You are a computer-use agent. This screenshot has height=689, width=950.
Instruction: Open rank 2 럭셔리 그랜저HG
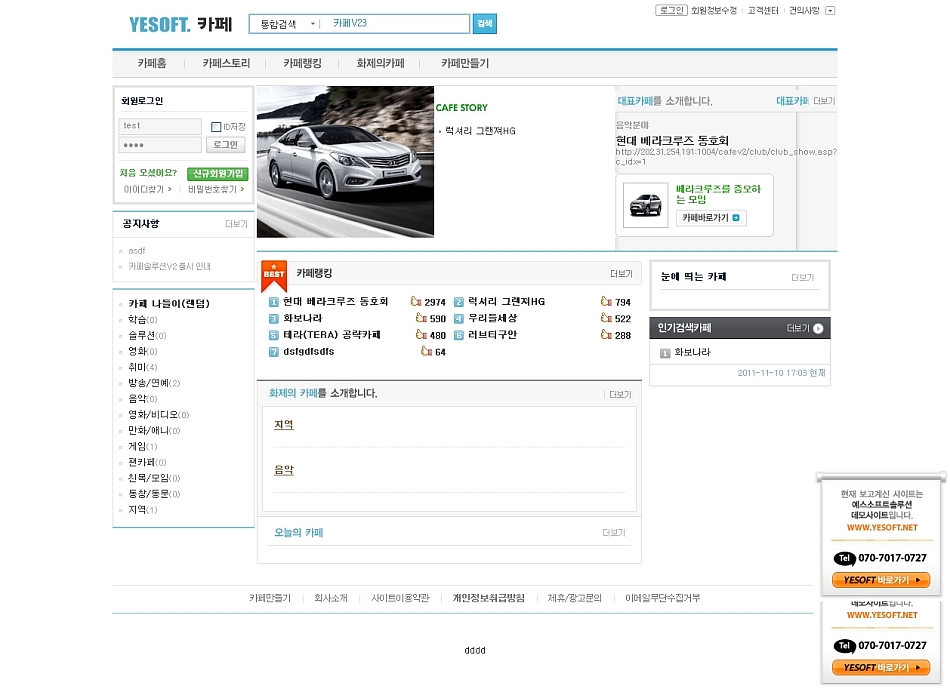[507, 301]
